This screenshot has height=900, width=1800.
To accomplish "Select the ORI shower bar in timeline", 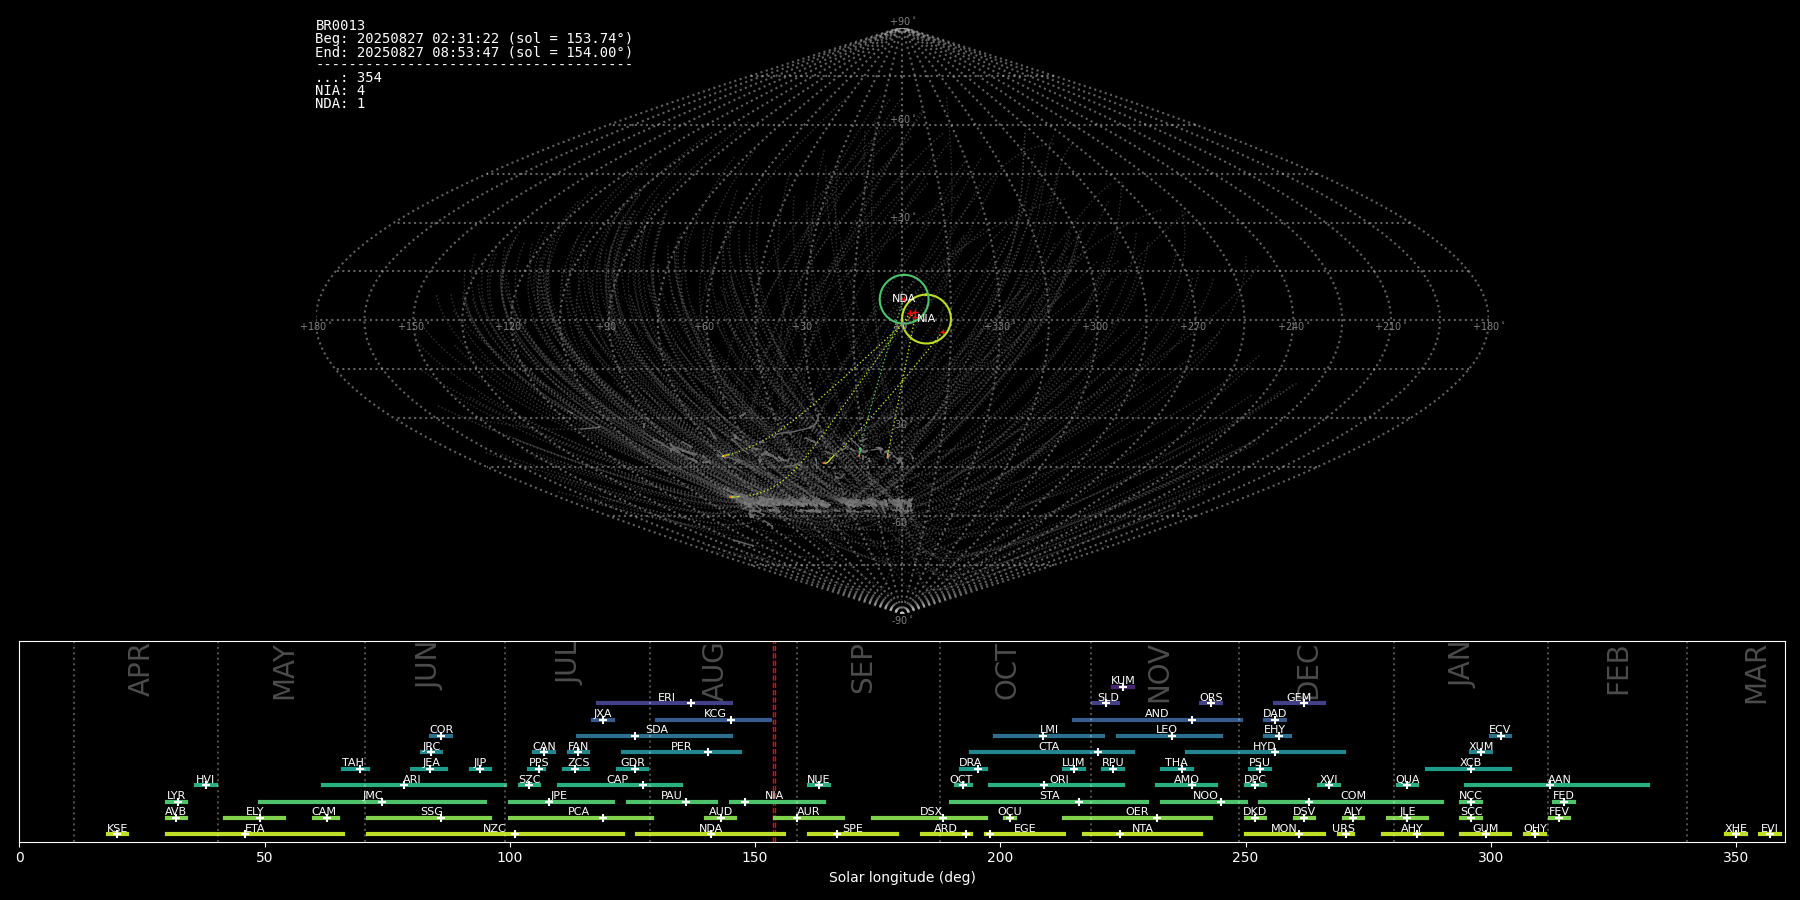I will tap(1056, 785).
